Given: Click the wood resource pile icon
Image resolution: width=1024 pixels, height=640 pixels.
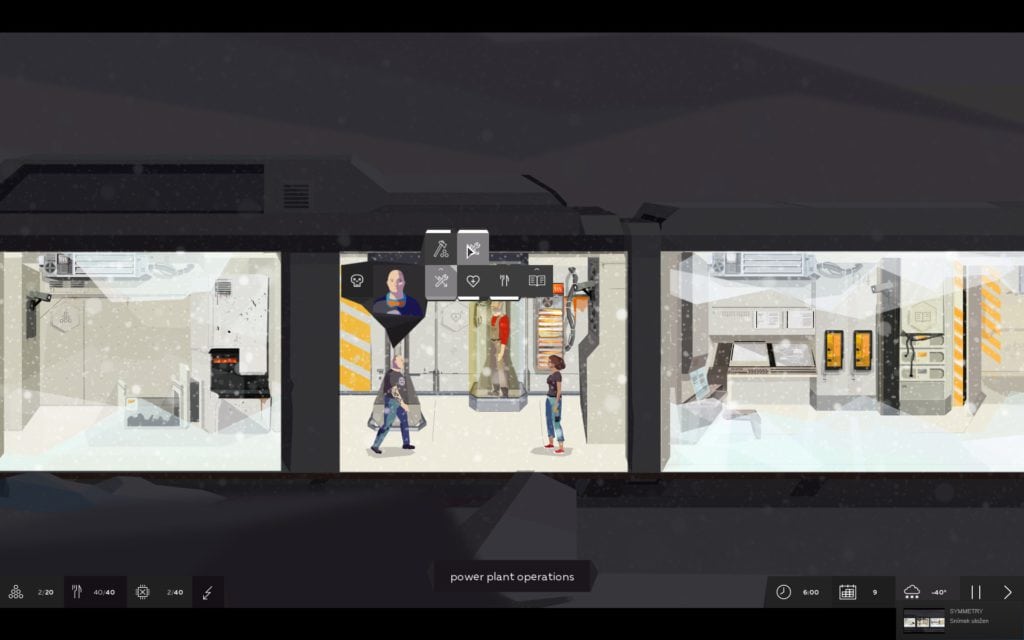Looking at the screenshot, I should [16, 592].
